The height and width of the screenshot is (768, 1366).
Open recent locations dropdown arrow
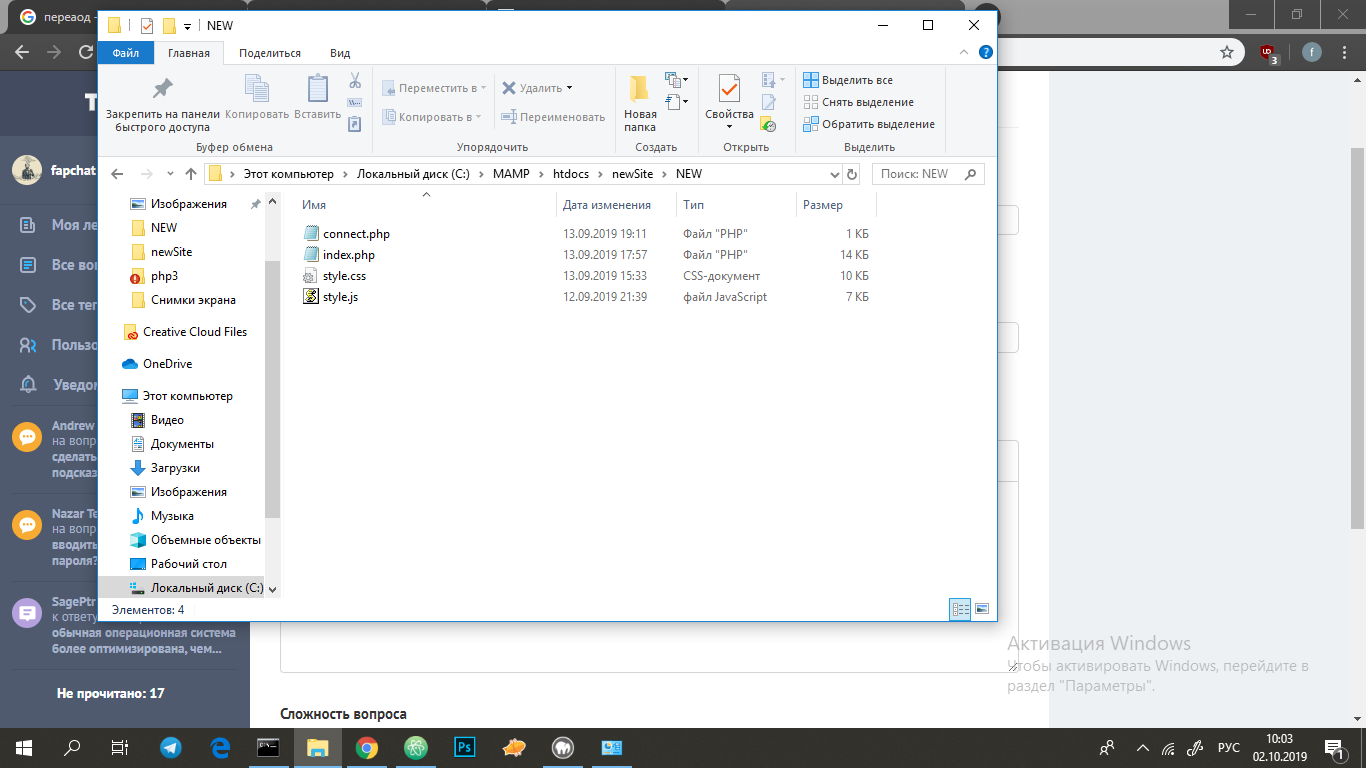[171, 174]
